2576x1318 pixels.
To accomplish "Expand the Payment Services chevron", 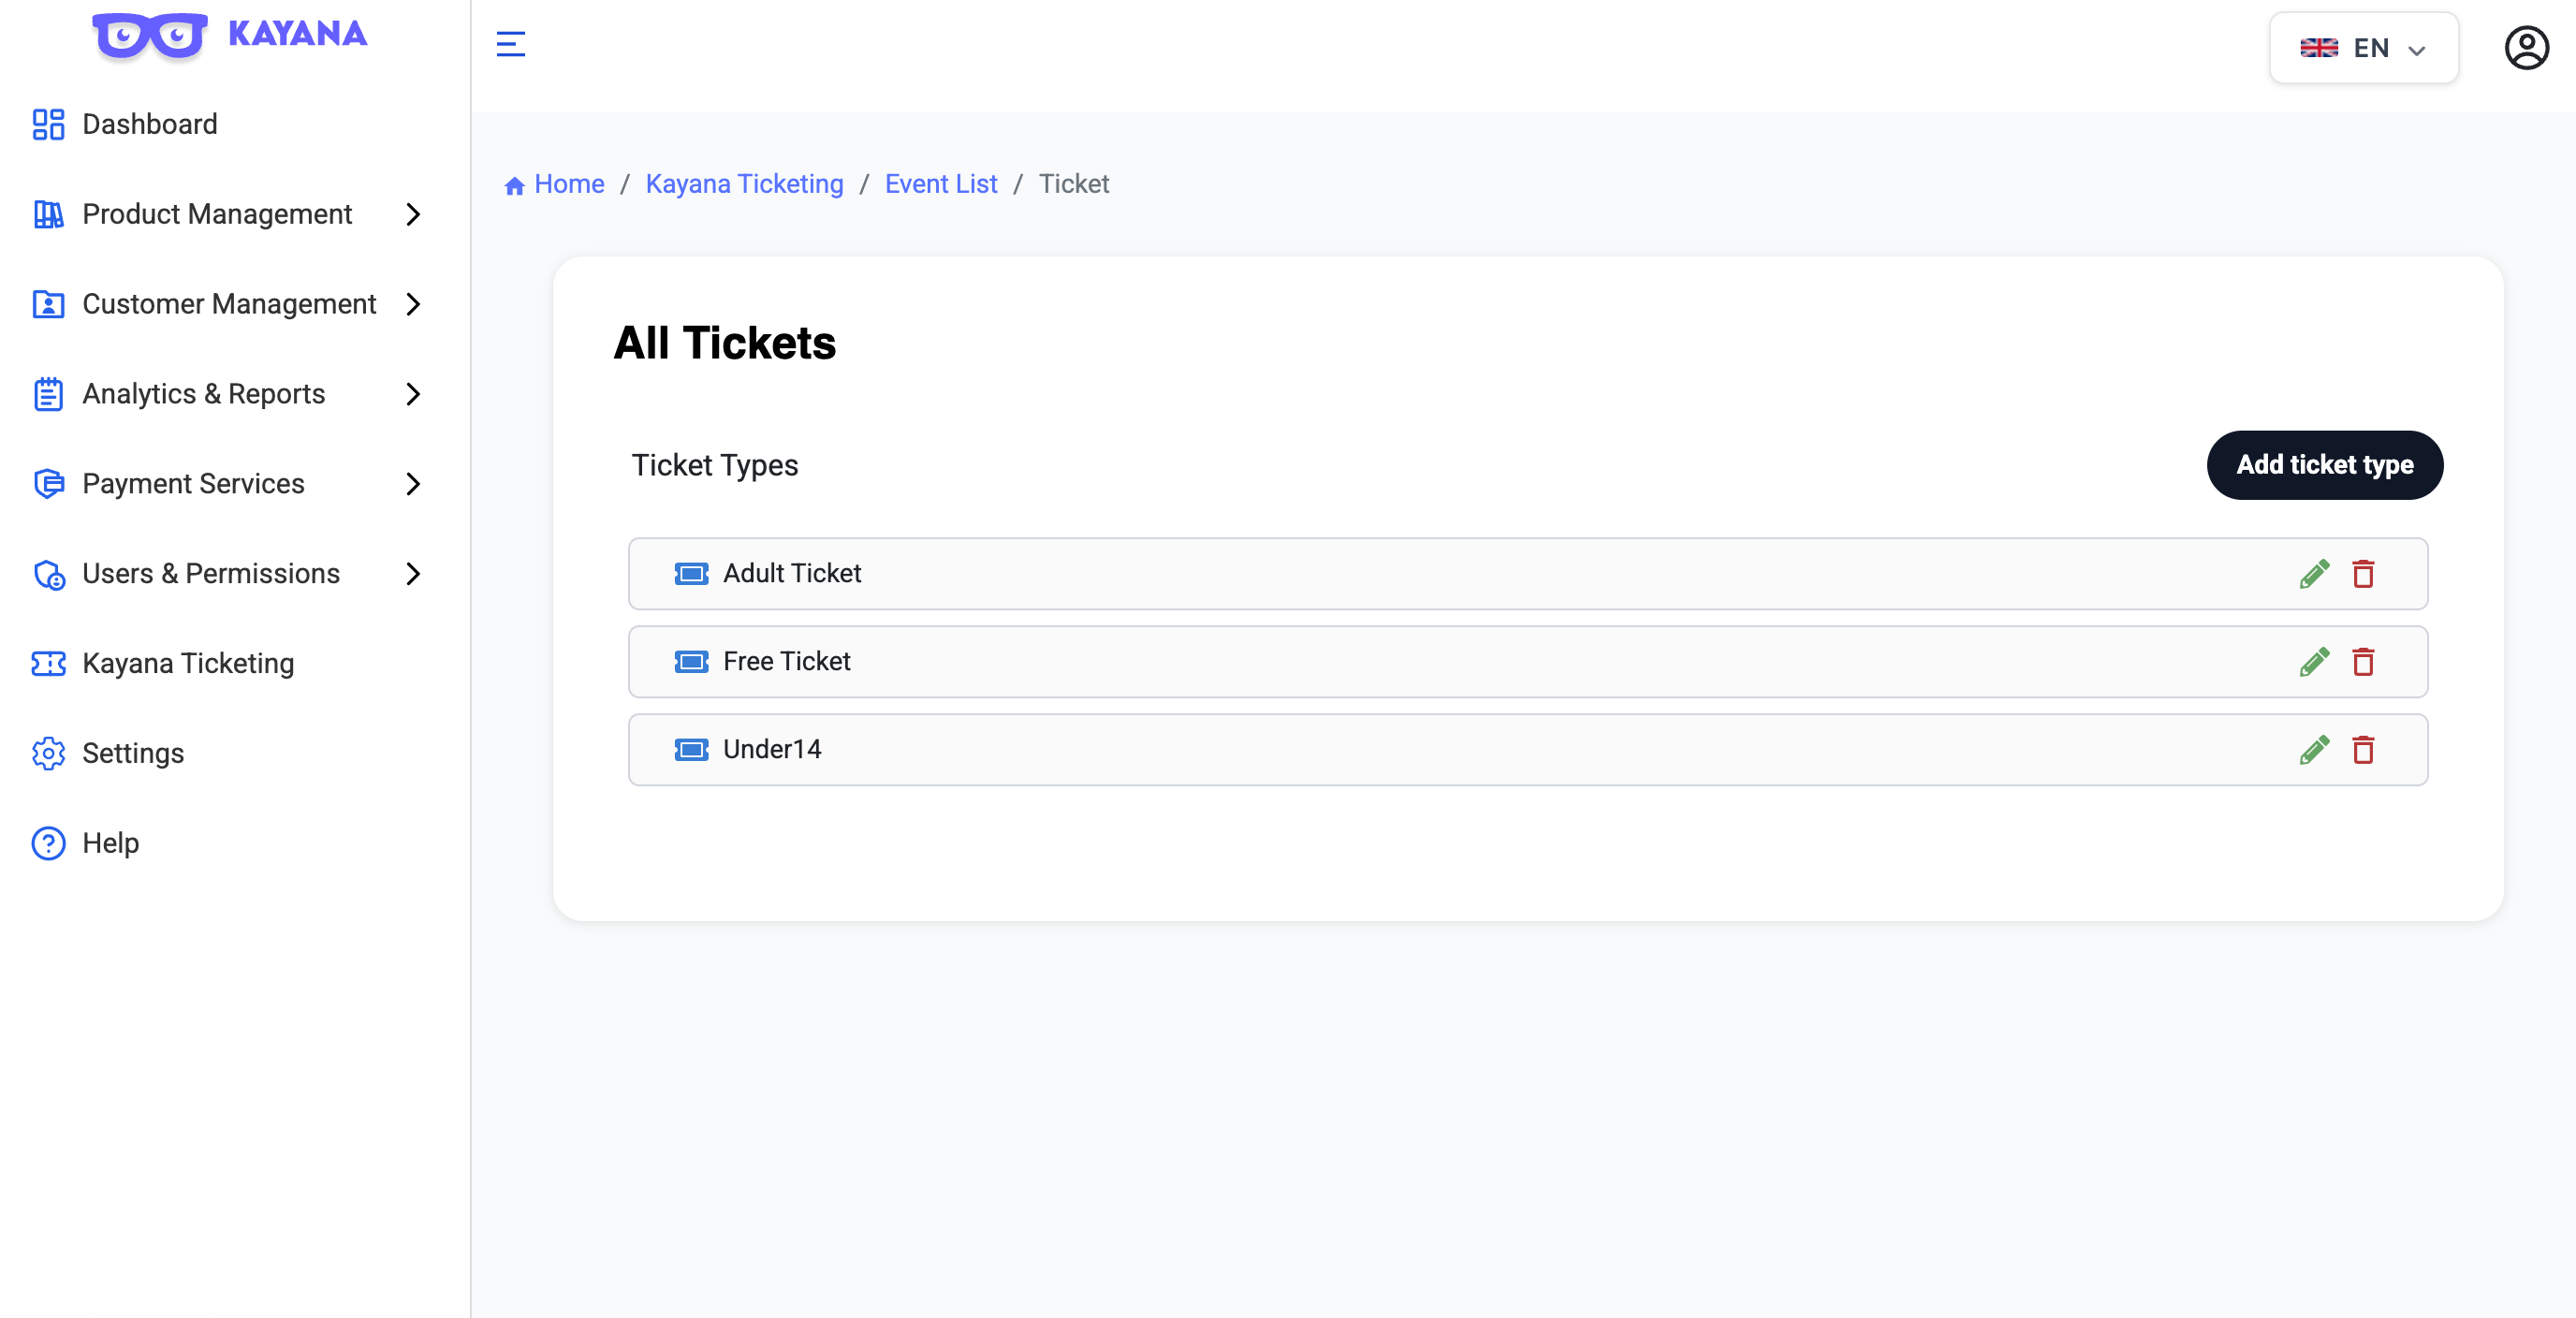I will [x=413, y=484].
